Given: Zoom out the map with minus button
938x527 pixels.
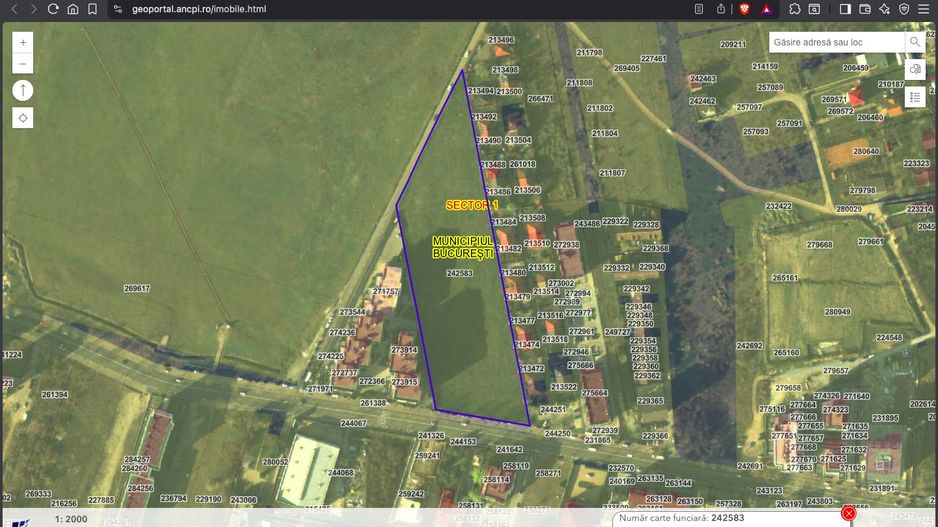Looking at the screenshot, I should click(x=23, y=63).
